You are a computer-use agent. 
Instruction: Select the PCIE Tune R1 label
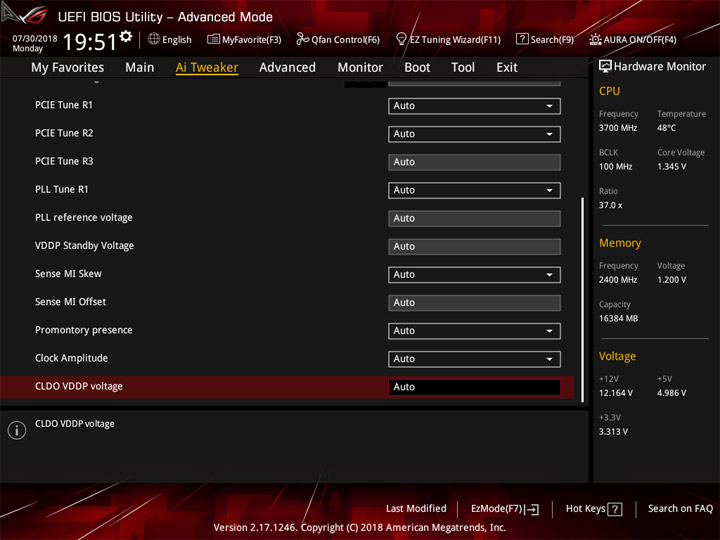tap(64, 105)
